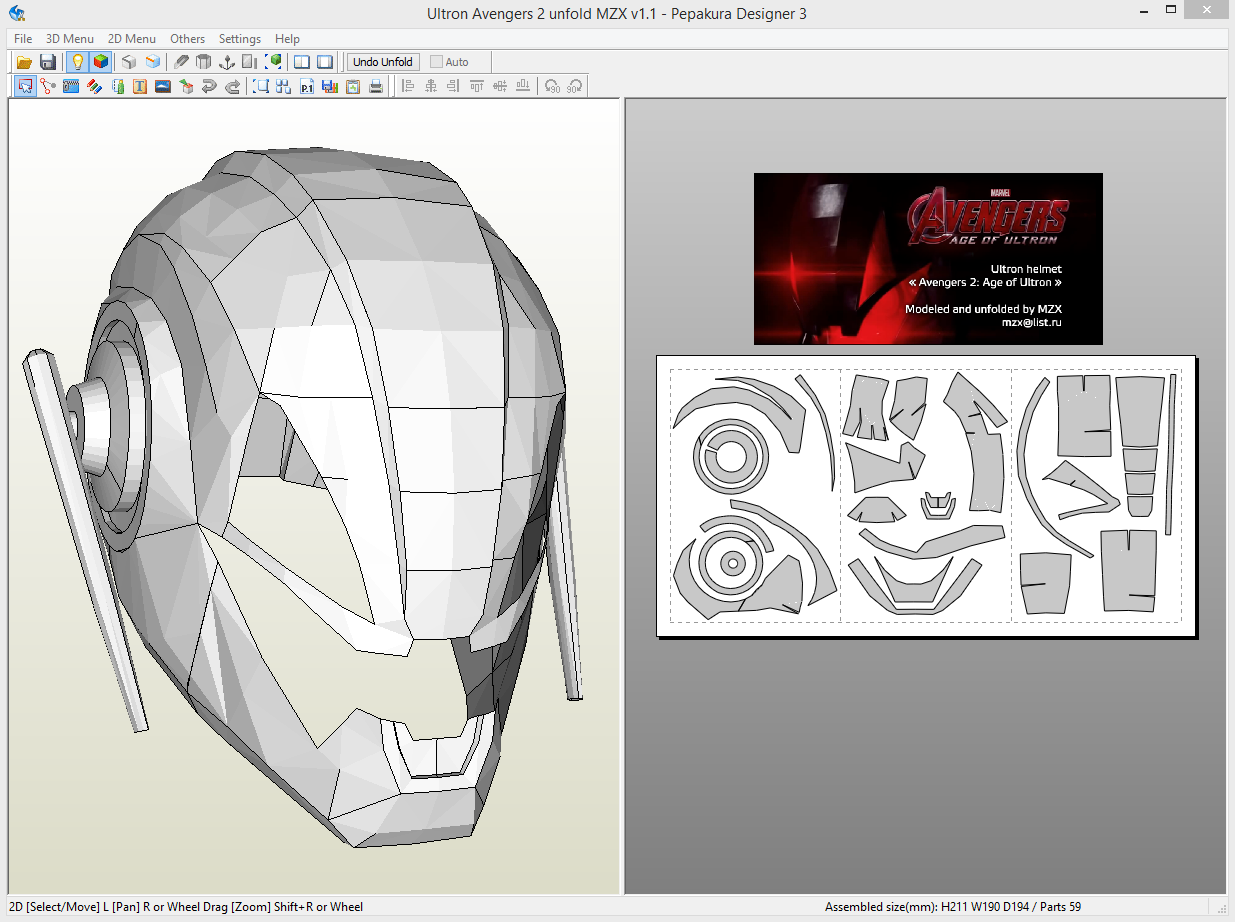Viewport: 1235px width, 922px height.
Task: Select the orange T text tool
Action: (x=140, y=86)
